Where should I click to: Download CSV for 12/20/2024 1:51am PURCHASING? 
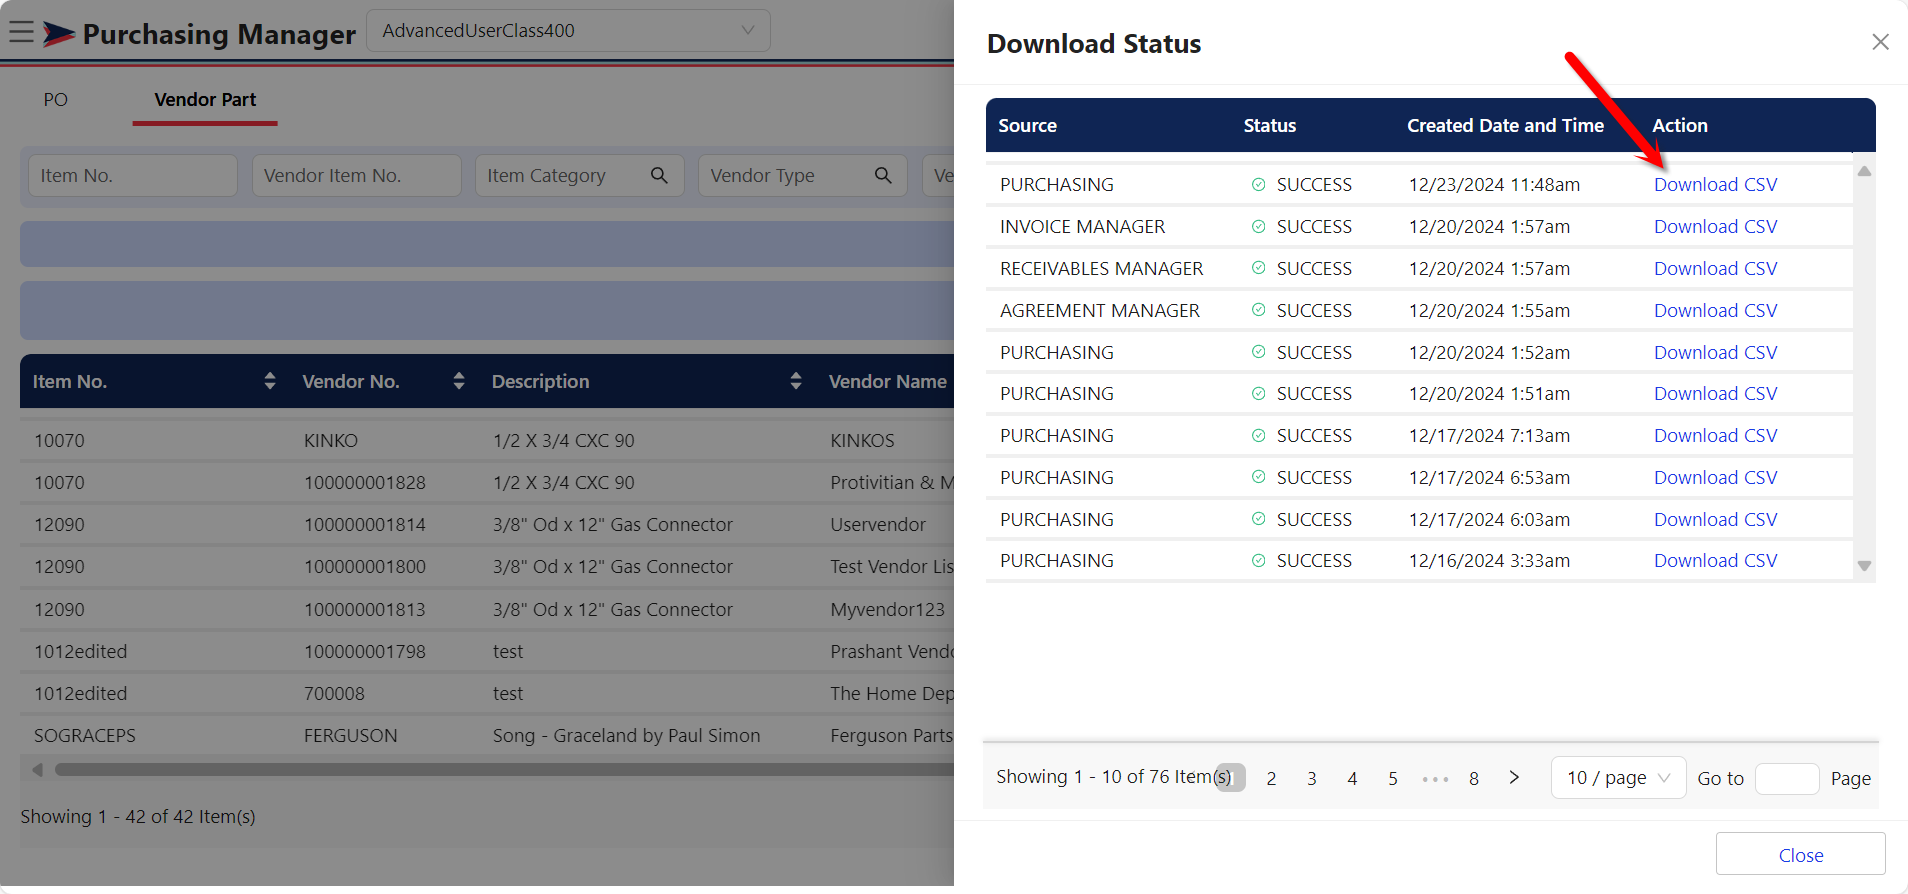click(x=1715, y=394)
